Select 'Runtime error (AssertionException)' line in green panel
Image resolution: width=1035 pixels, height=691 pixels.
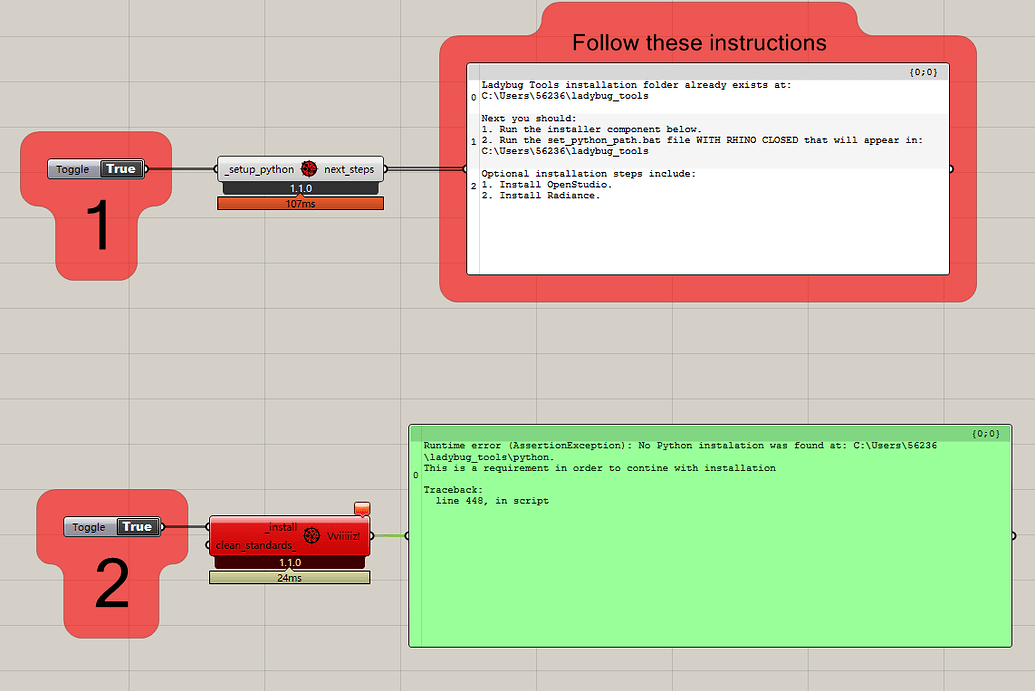coord(680,445)
